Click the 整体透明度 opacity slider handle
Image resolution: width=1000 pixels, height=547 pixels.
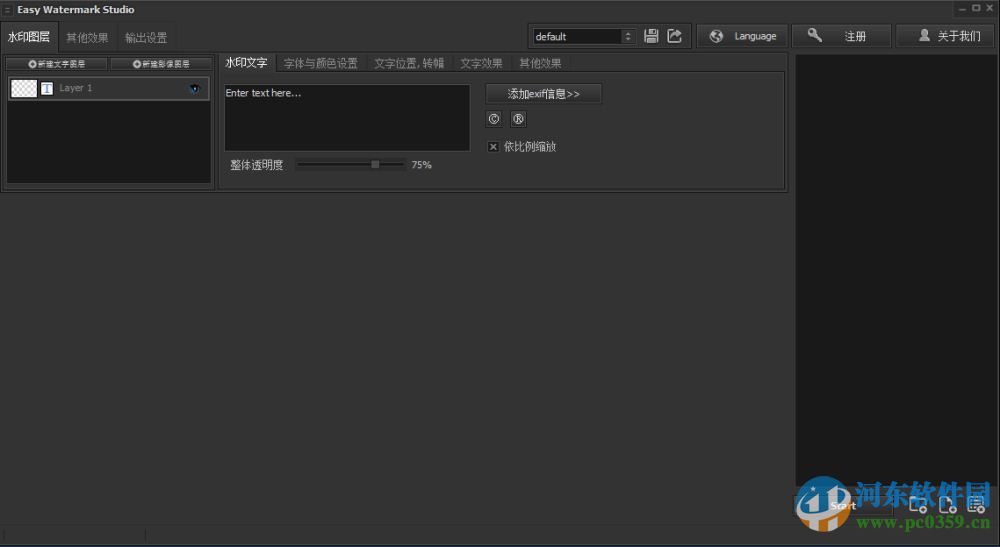click(x=376, y=164)
